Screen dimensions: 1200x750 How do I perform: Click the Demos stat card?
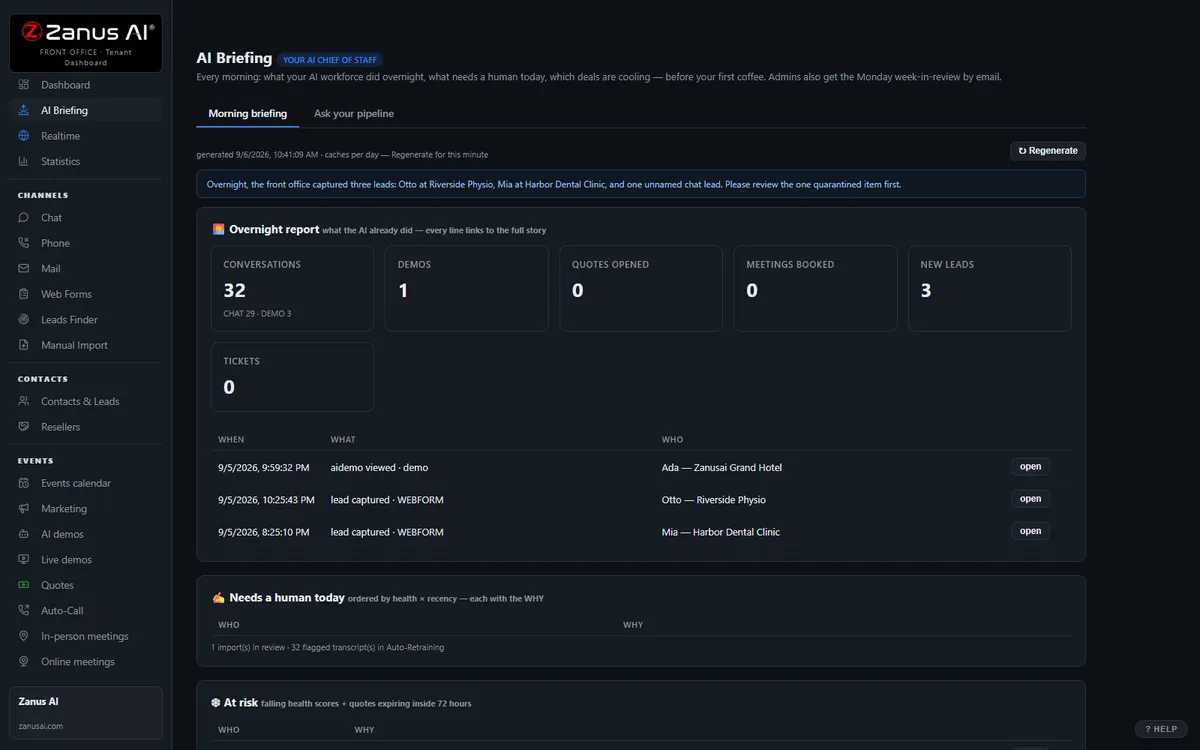tap(467, 289)
